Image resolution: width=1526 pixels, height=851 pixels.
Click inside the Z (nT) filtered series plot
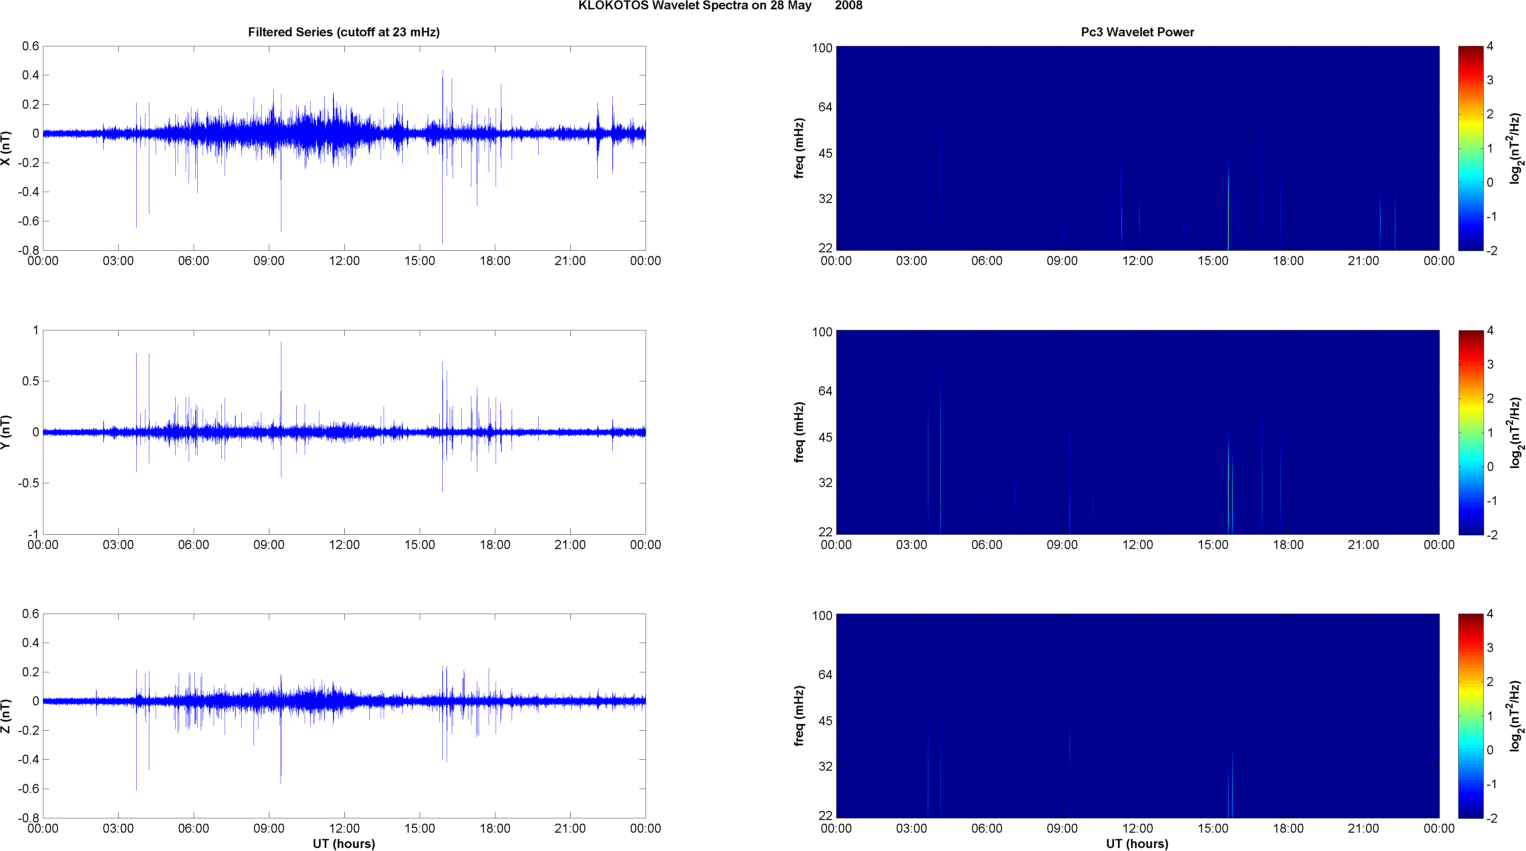click(x=344, y=716)
